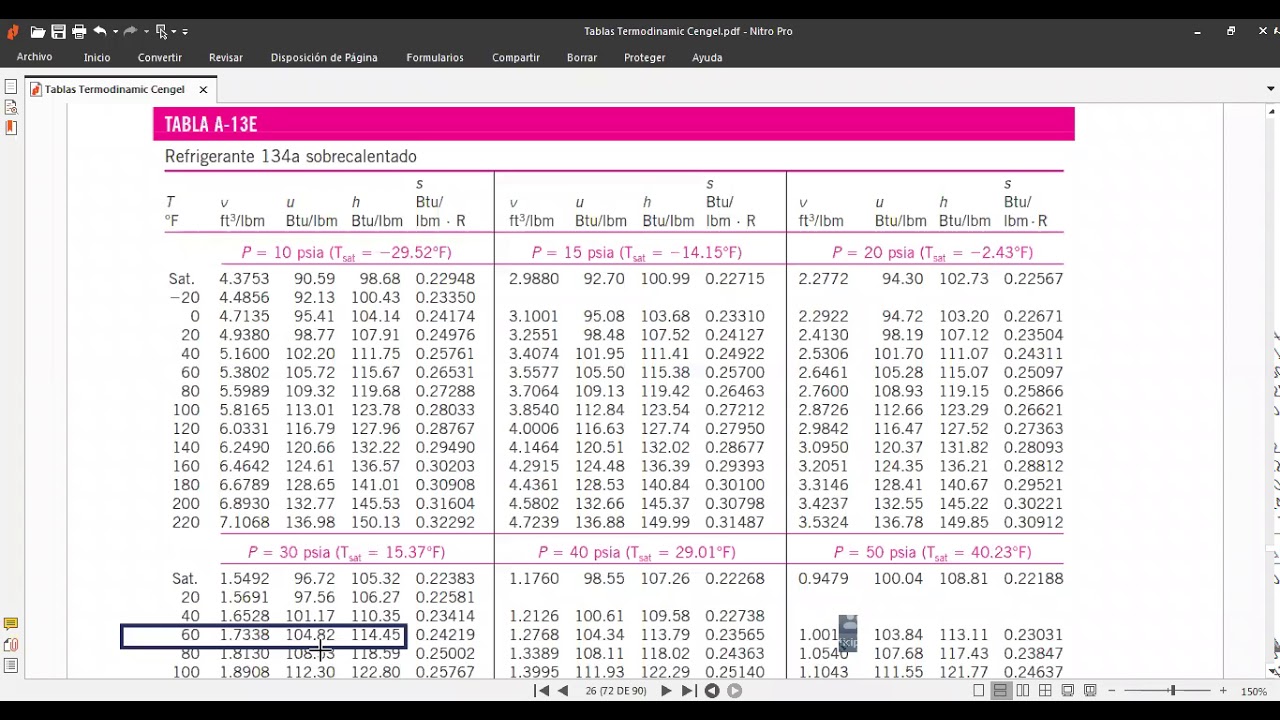The image size is (1280, 720).
Task: Open the Revisar ribbon tab
Action: coord(226,57)
